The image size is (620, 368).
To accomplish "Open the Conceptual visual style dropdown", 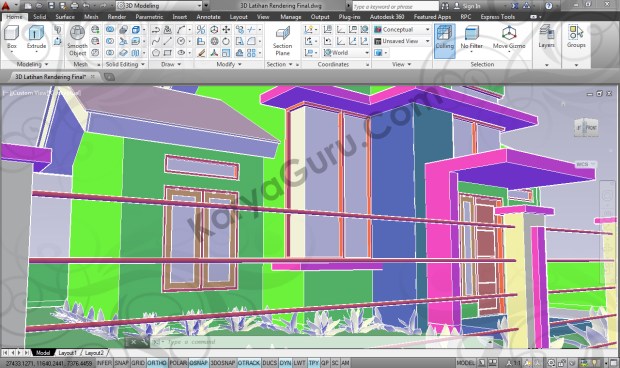I will coord(402,30).
